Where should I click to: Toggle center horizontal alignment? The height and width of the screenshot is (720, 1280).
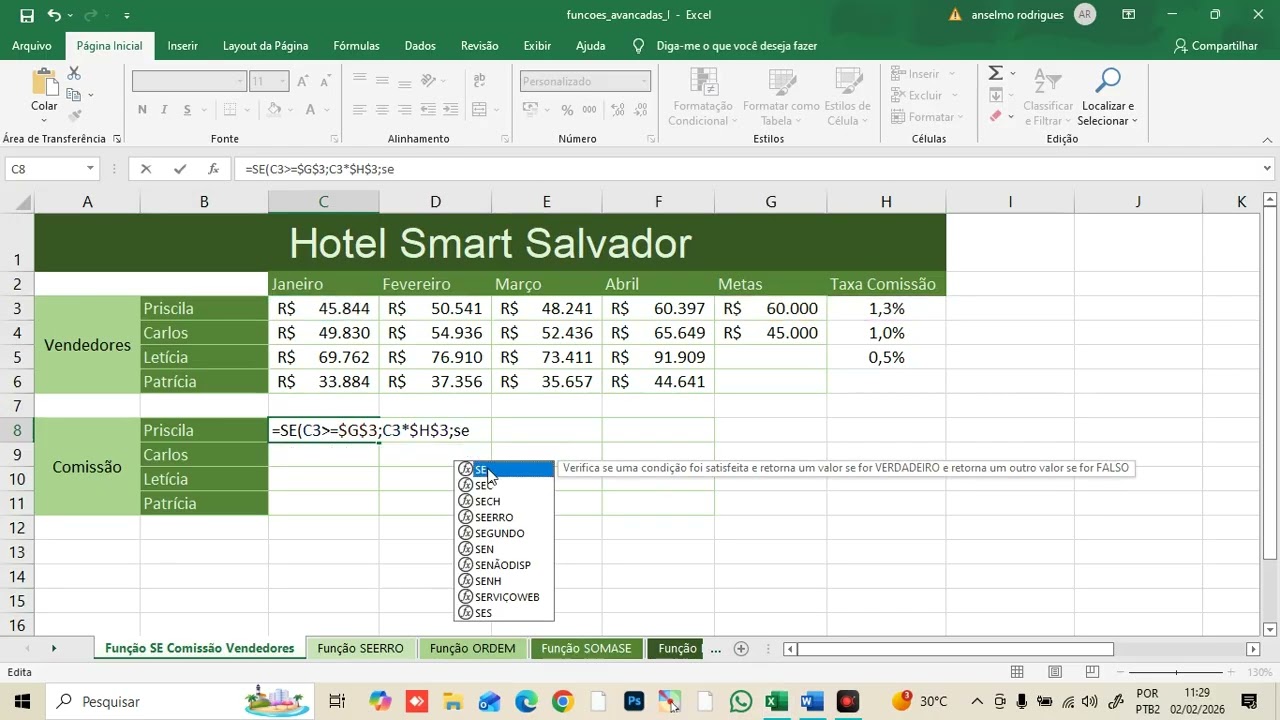(381, 110)
